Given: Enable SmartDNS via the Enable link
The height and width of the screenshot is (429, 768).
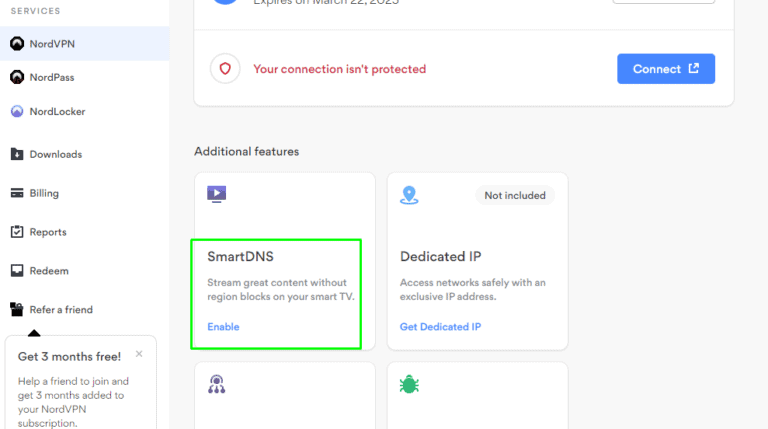Looking at the screenshot, I should pos(223,327).
